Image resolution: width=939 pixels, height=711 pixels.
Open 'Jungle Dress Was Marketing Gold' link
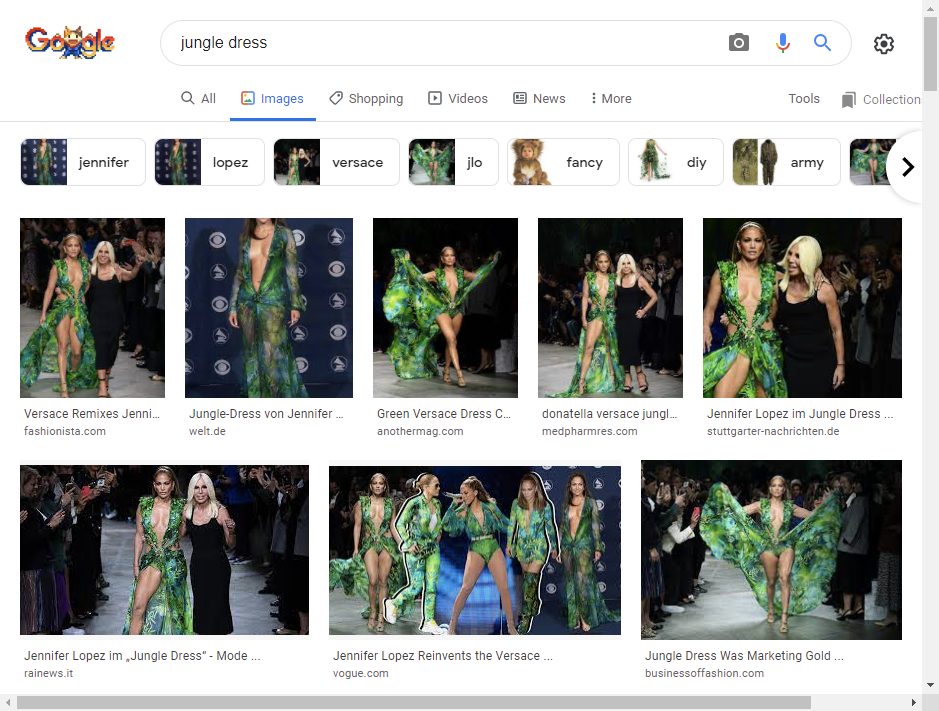[x=744, y=656]
